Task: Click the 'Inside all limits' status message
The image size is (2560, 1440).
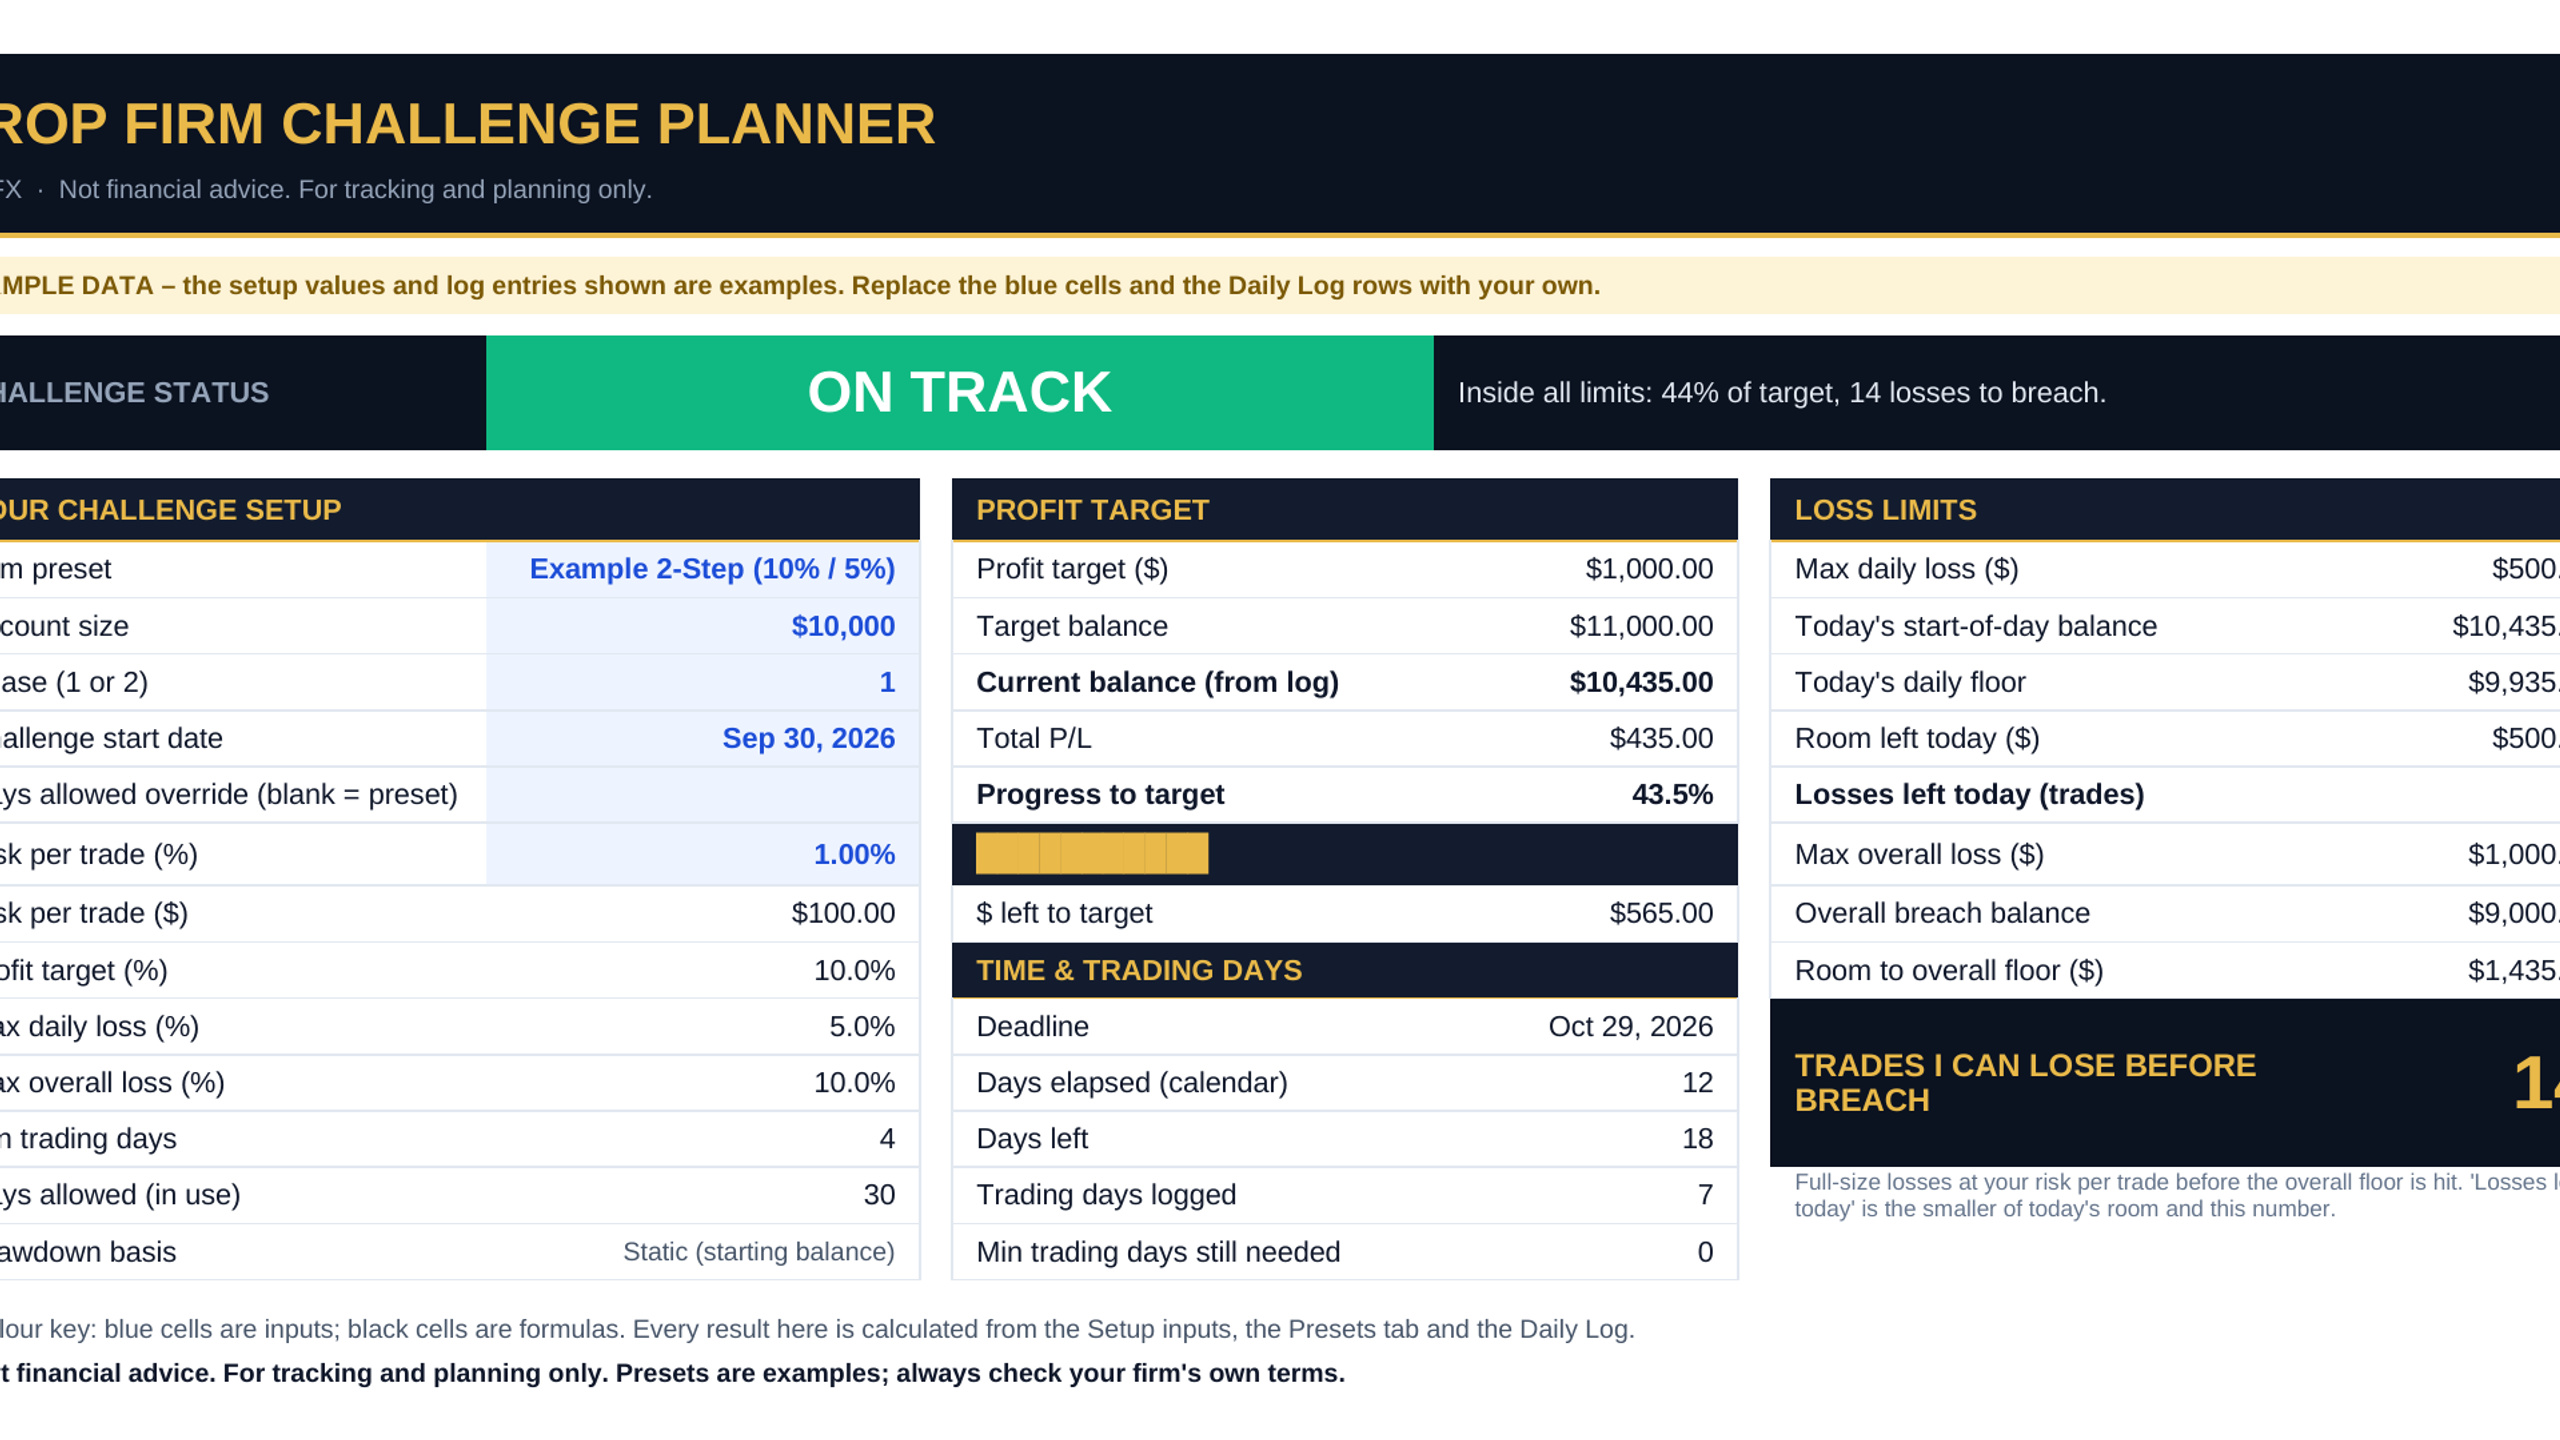Action: 1781,393
